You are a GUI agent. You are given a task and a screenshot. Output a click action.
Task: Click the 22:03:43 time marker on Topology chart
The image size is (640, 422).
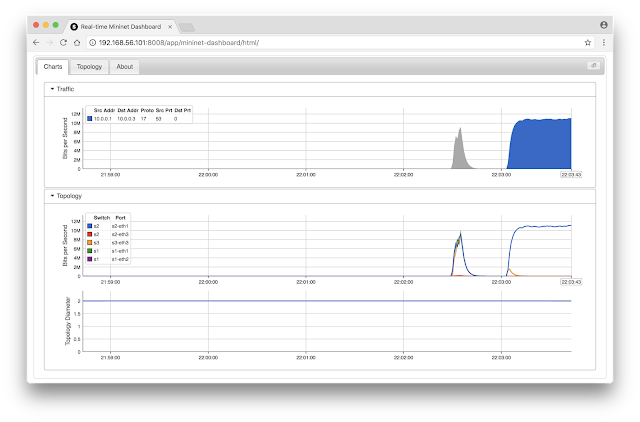coord(571,282)
